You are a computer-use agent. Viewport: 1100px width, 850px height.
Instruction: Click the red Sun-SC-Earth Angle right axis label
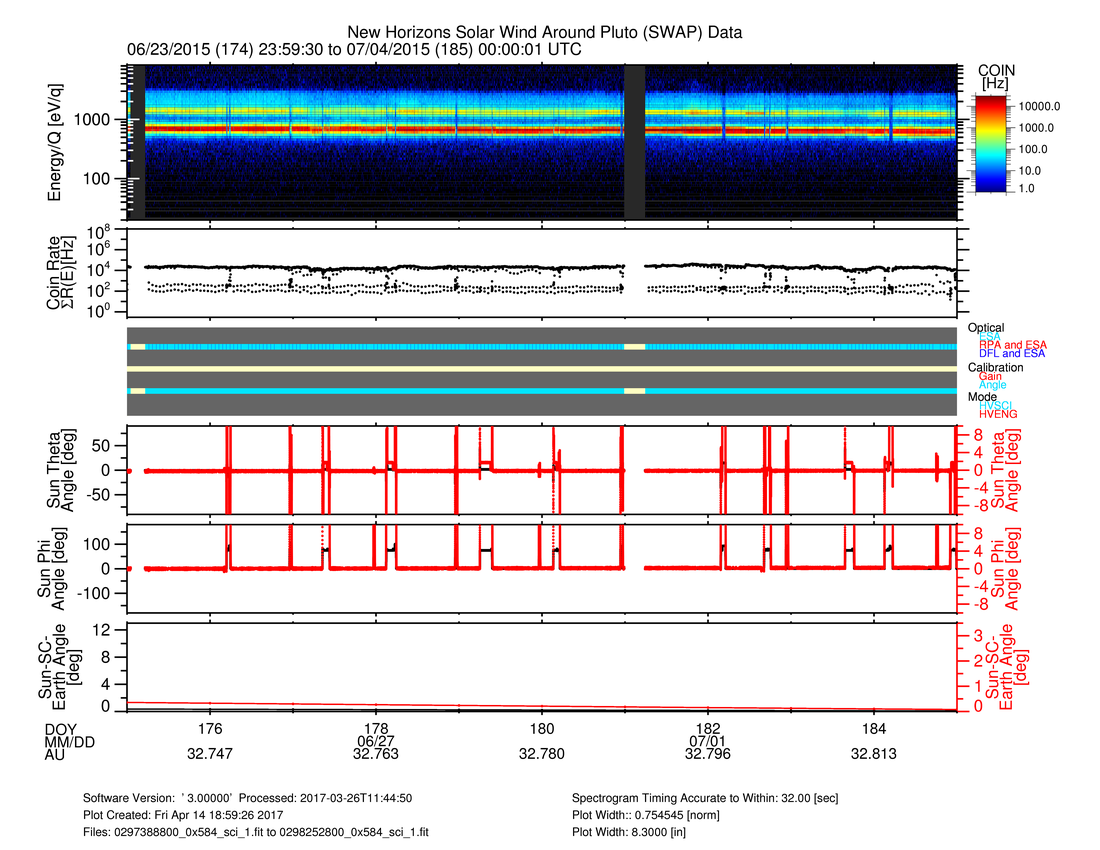click(1006, 661)
